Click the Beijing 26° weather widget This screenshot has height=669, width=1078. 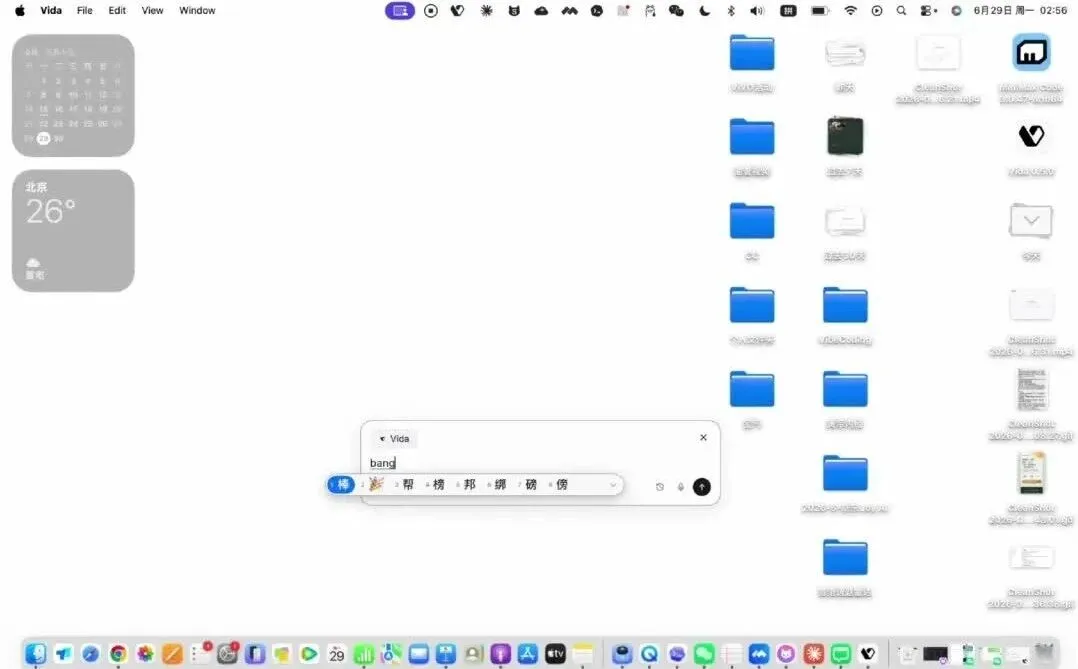73,231
